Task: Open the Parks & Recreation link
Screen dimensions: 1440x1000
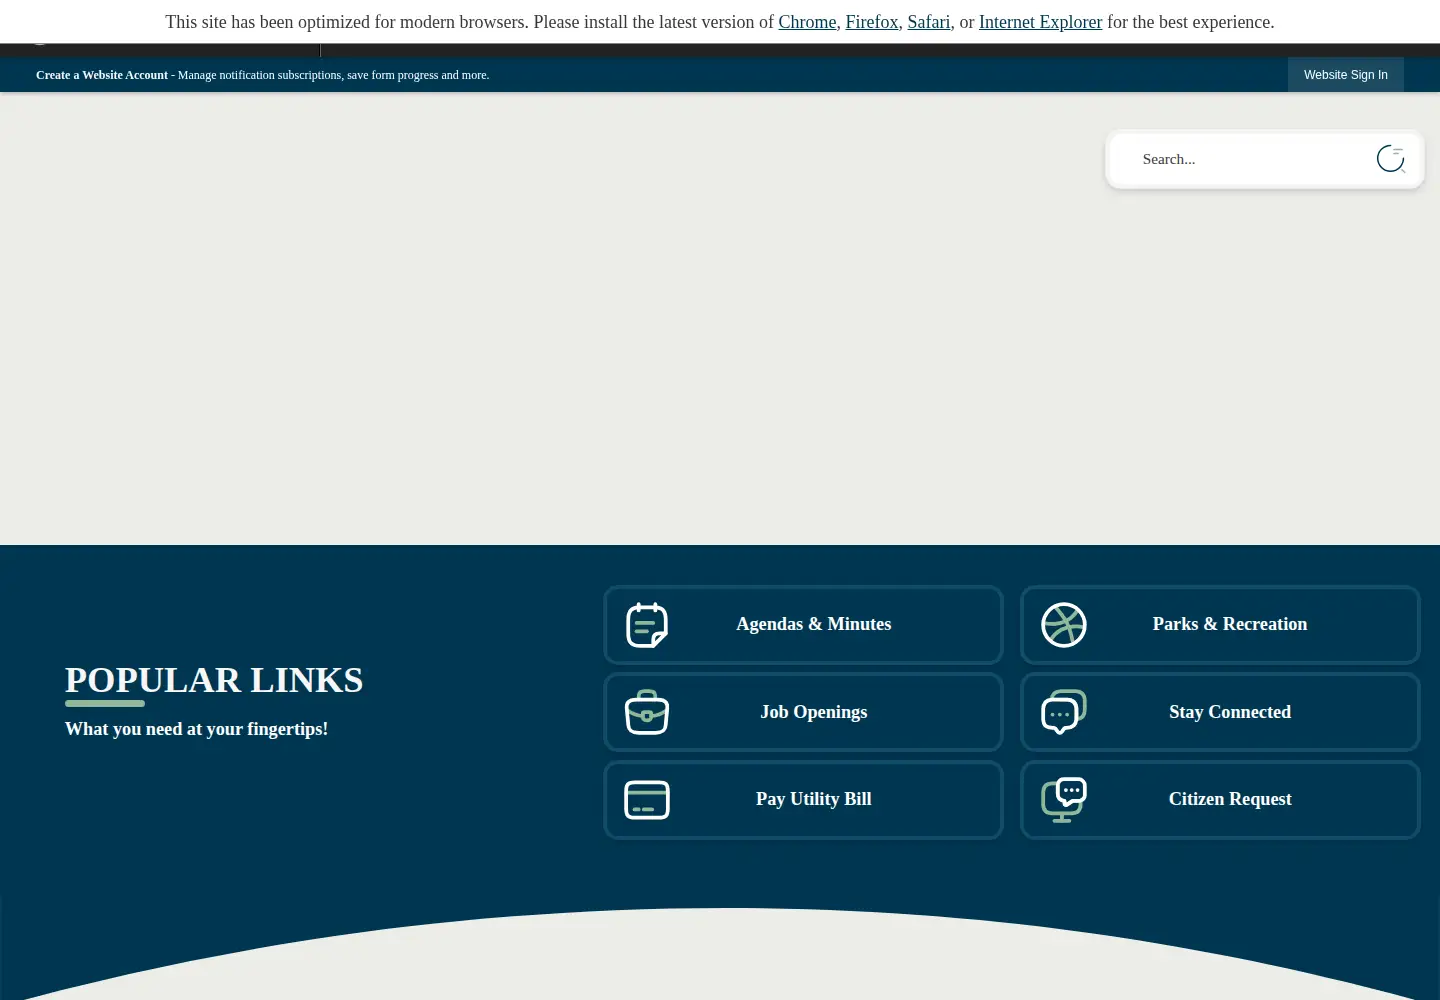Action: tap(1220, 625)
